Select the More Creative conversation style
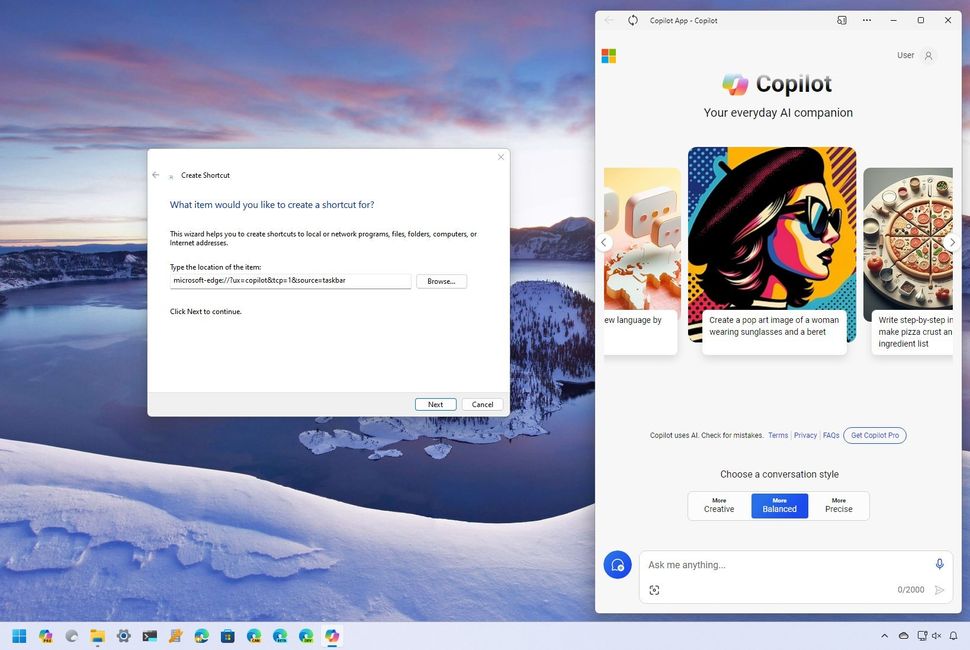Image resolution: width=970 pixels, height=650 pixels. 718,505
